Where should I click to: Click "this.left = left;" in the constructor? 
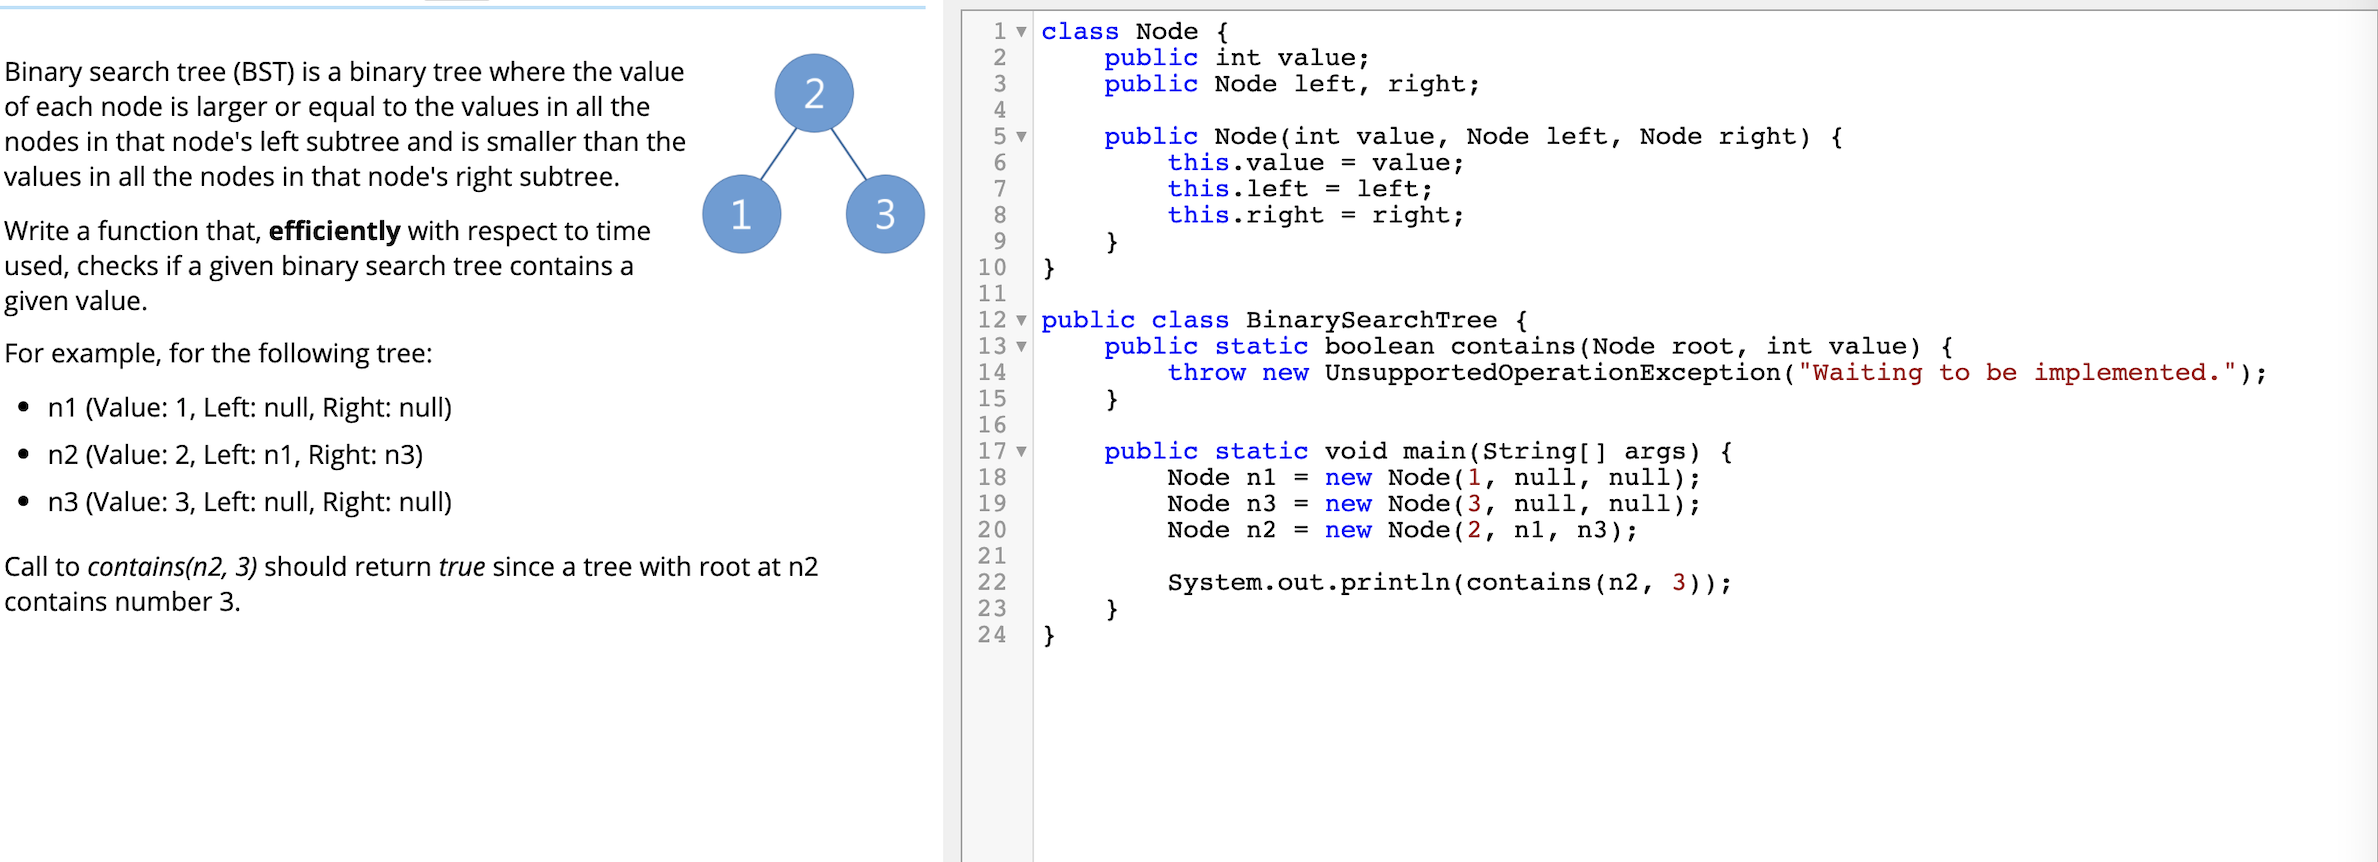coord(1300,189)
